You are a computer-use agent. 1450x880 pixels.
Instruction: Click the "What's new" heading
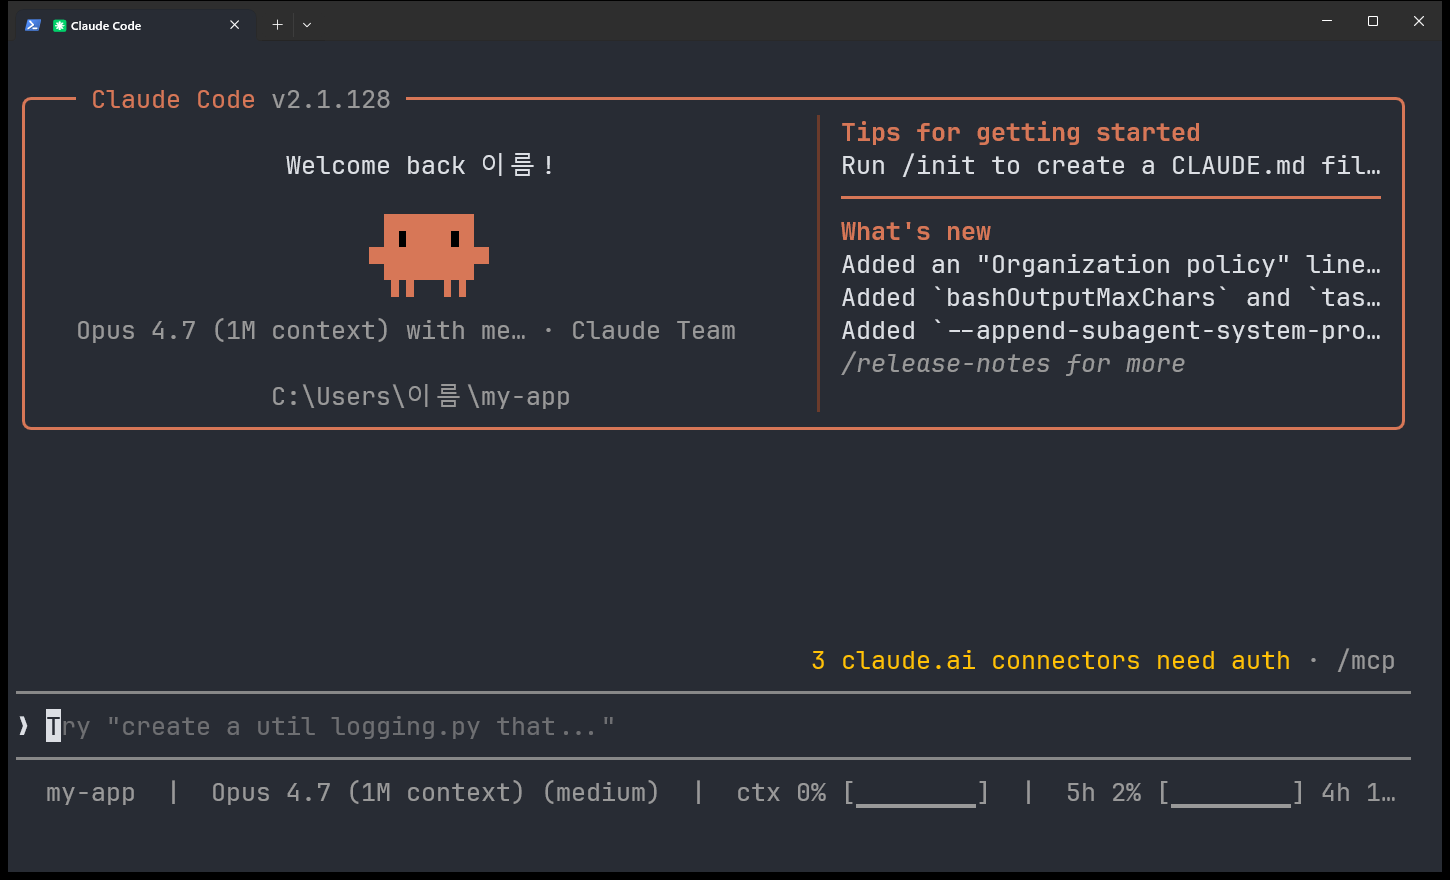[x=916, y=232]
